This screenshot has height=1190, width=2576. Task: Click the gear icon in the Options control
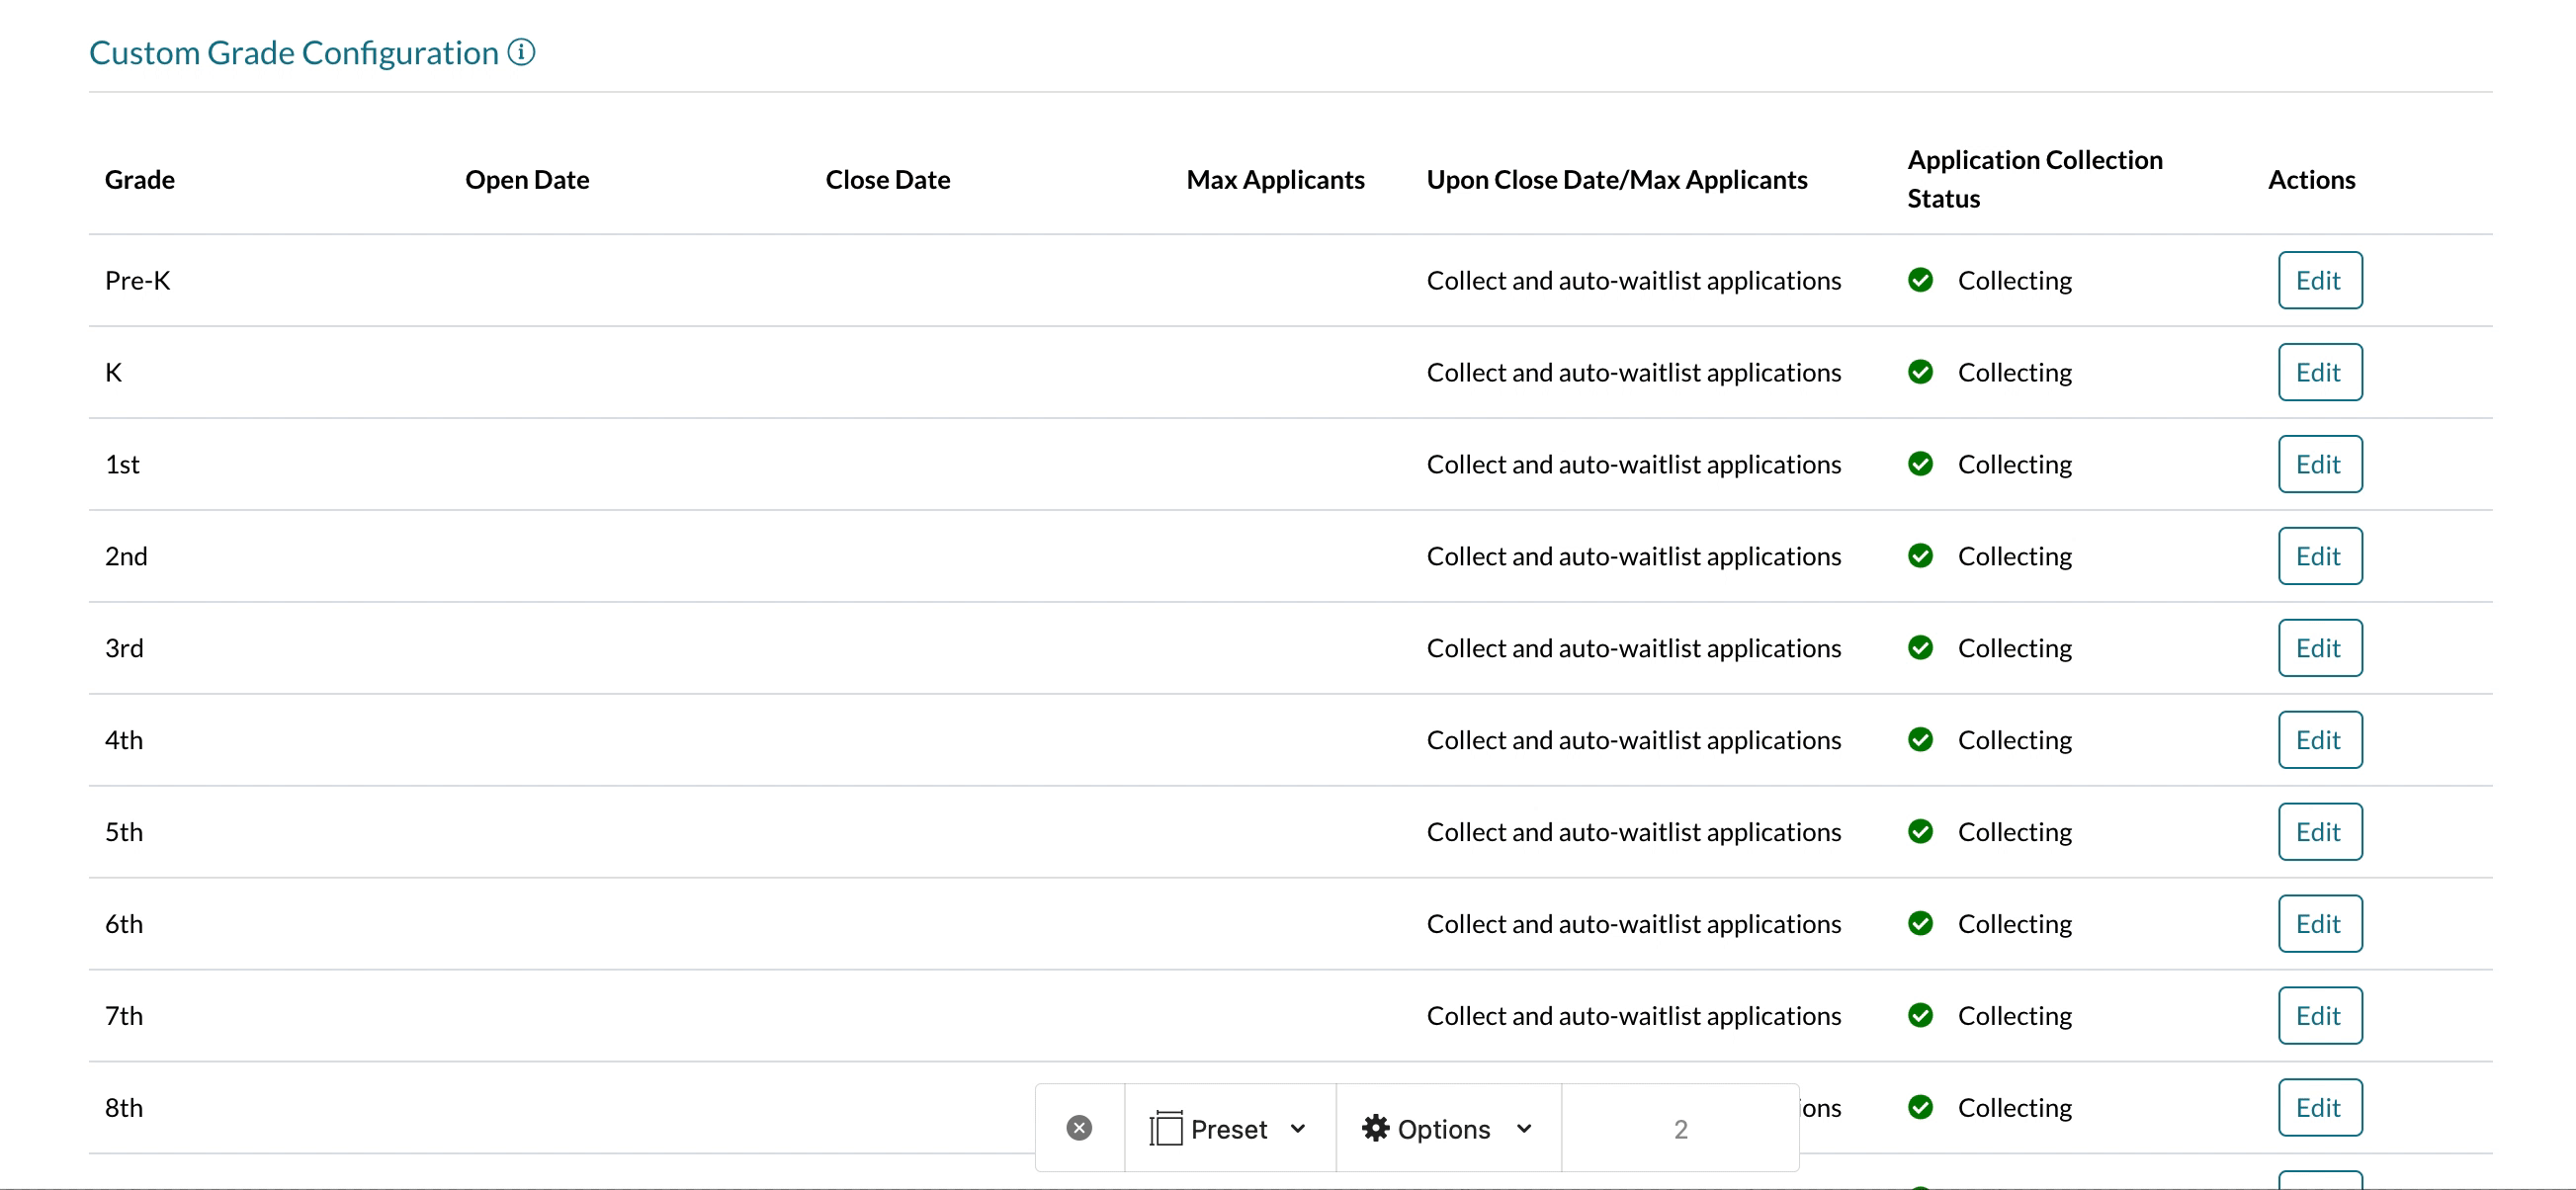pos(1375,1128)
